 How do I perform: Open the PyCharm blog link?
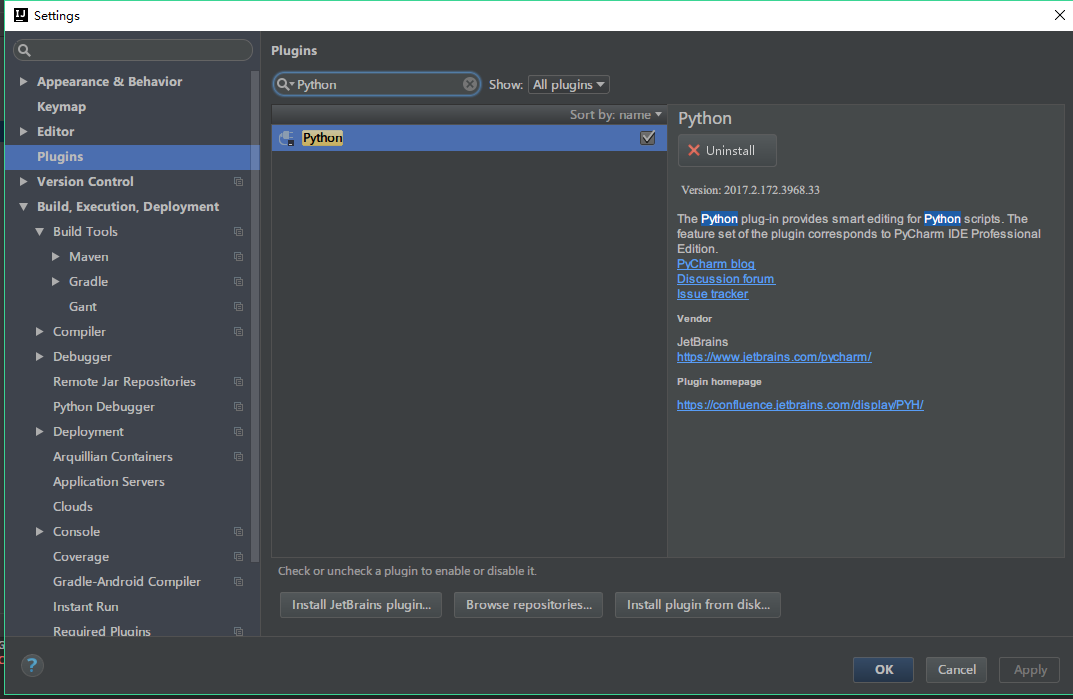point(716,264)
